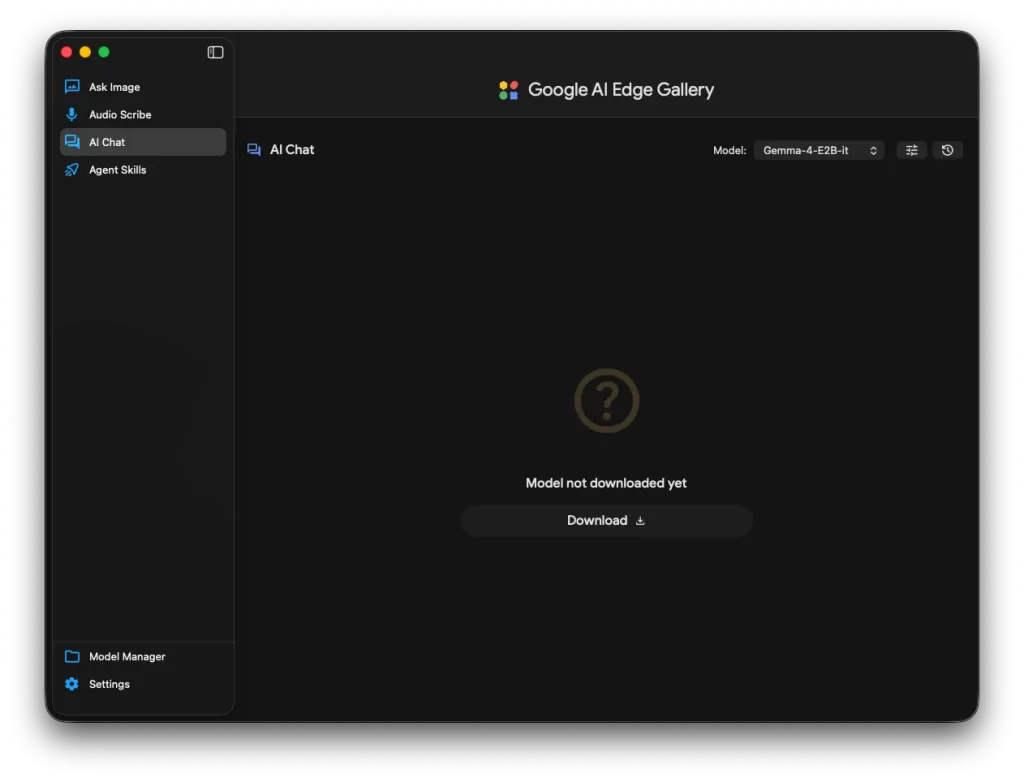The height and width of the screenshot is (782, 1024).
Task: Open Model Manager
Action: pos(143,657)
